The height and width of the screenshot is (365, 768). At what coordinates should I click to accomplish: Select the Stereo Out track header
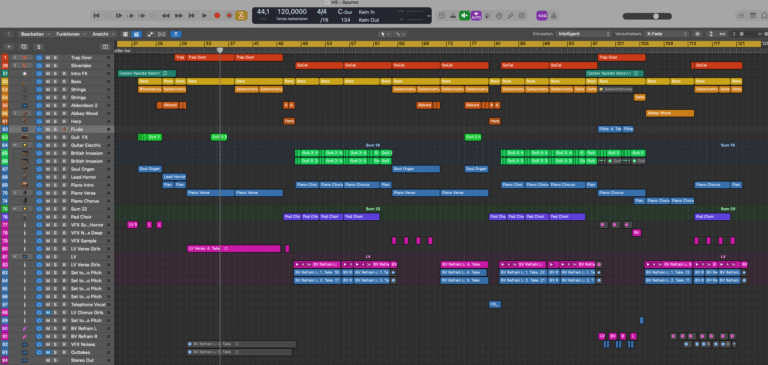tap(57, 361)
